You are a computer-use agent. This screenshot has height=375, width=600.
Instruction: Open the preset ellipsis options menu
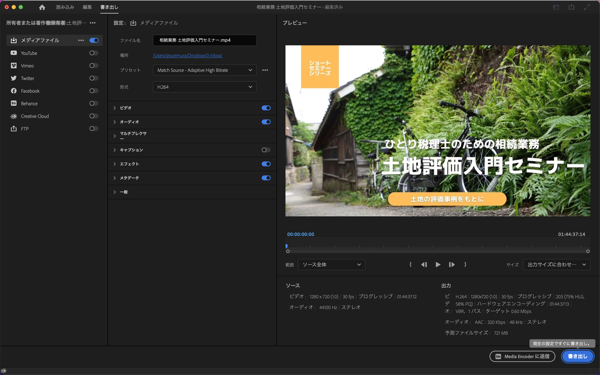pos(265,70)
